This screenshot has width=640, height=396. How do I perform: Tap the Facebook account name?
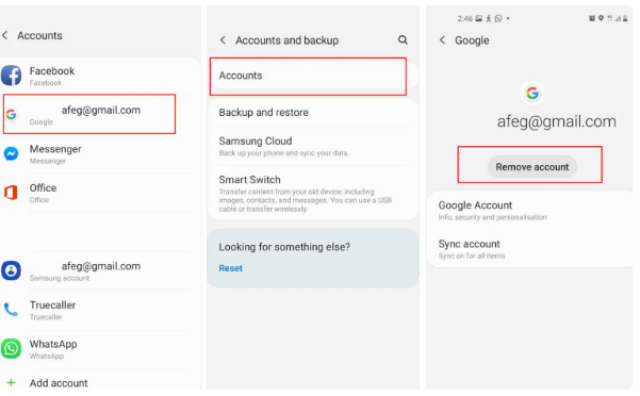pos(52,71)
